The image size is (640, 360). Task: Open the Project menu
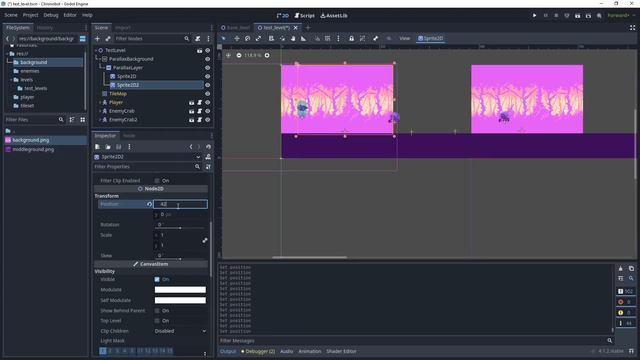point(31,15)
